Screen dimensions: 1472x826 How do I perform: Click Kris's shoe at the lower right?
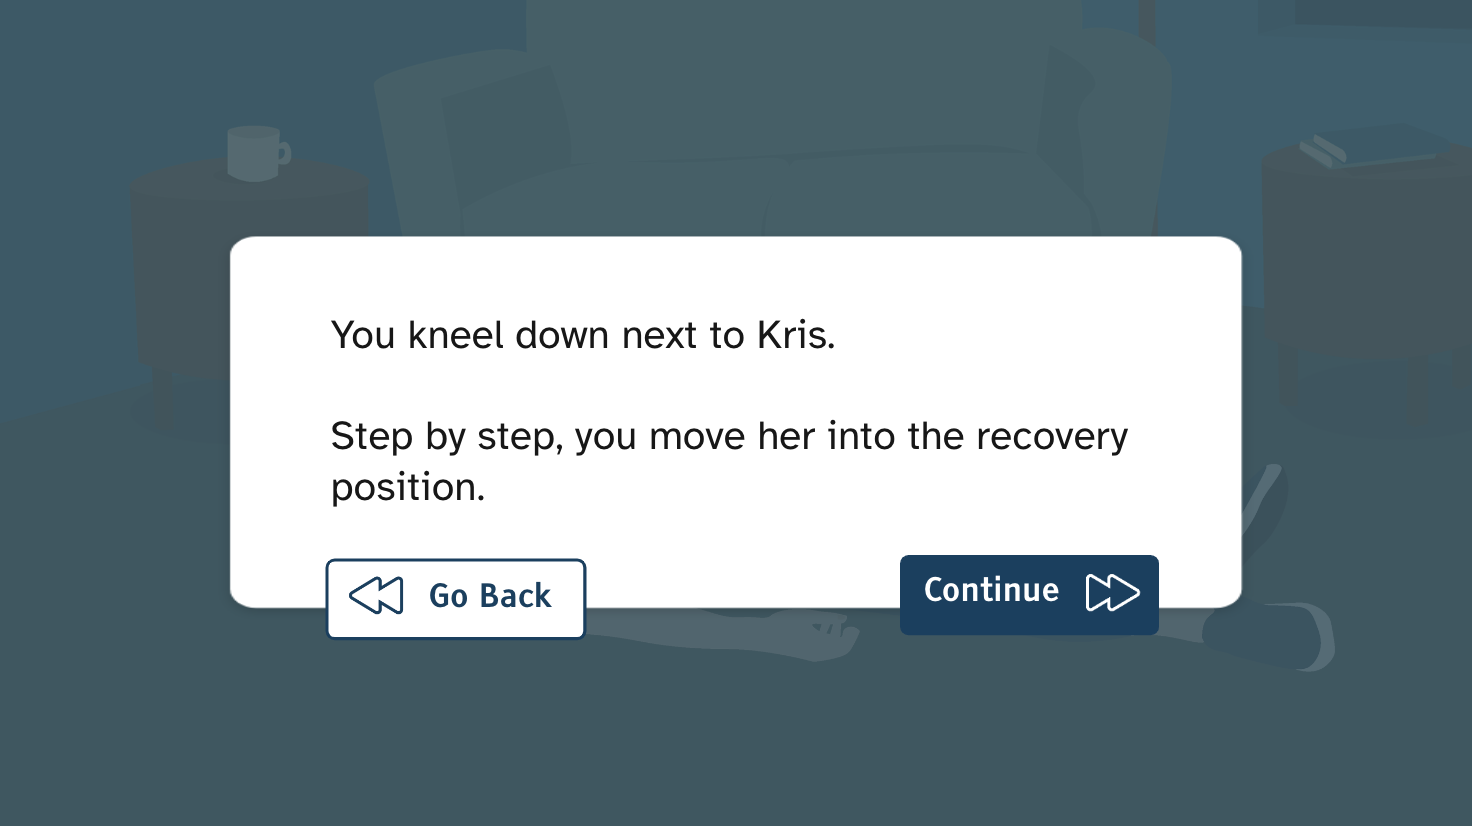[1270, 636]
